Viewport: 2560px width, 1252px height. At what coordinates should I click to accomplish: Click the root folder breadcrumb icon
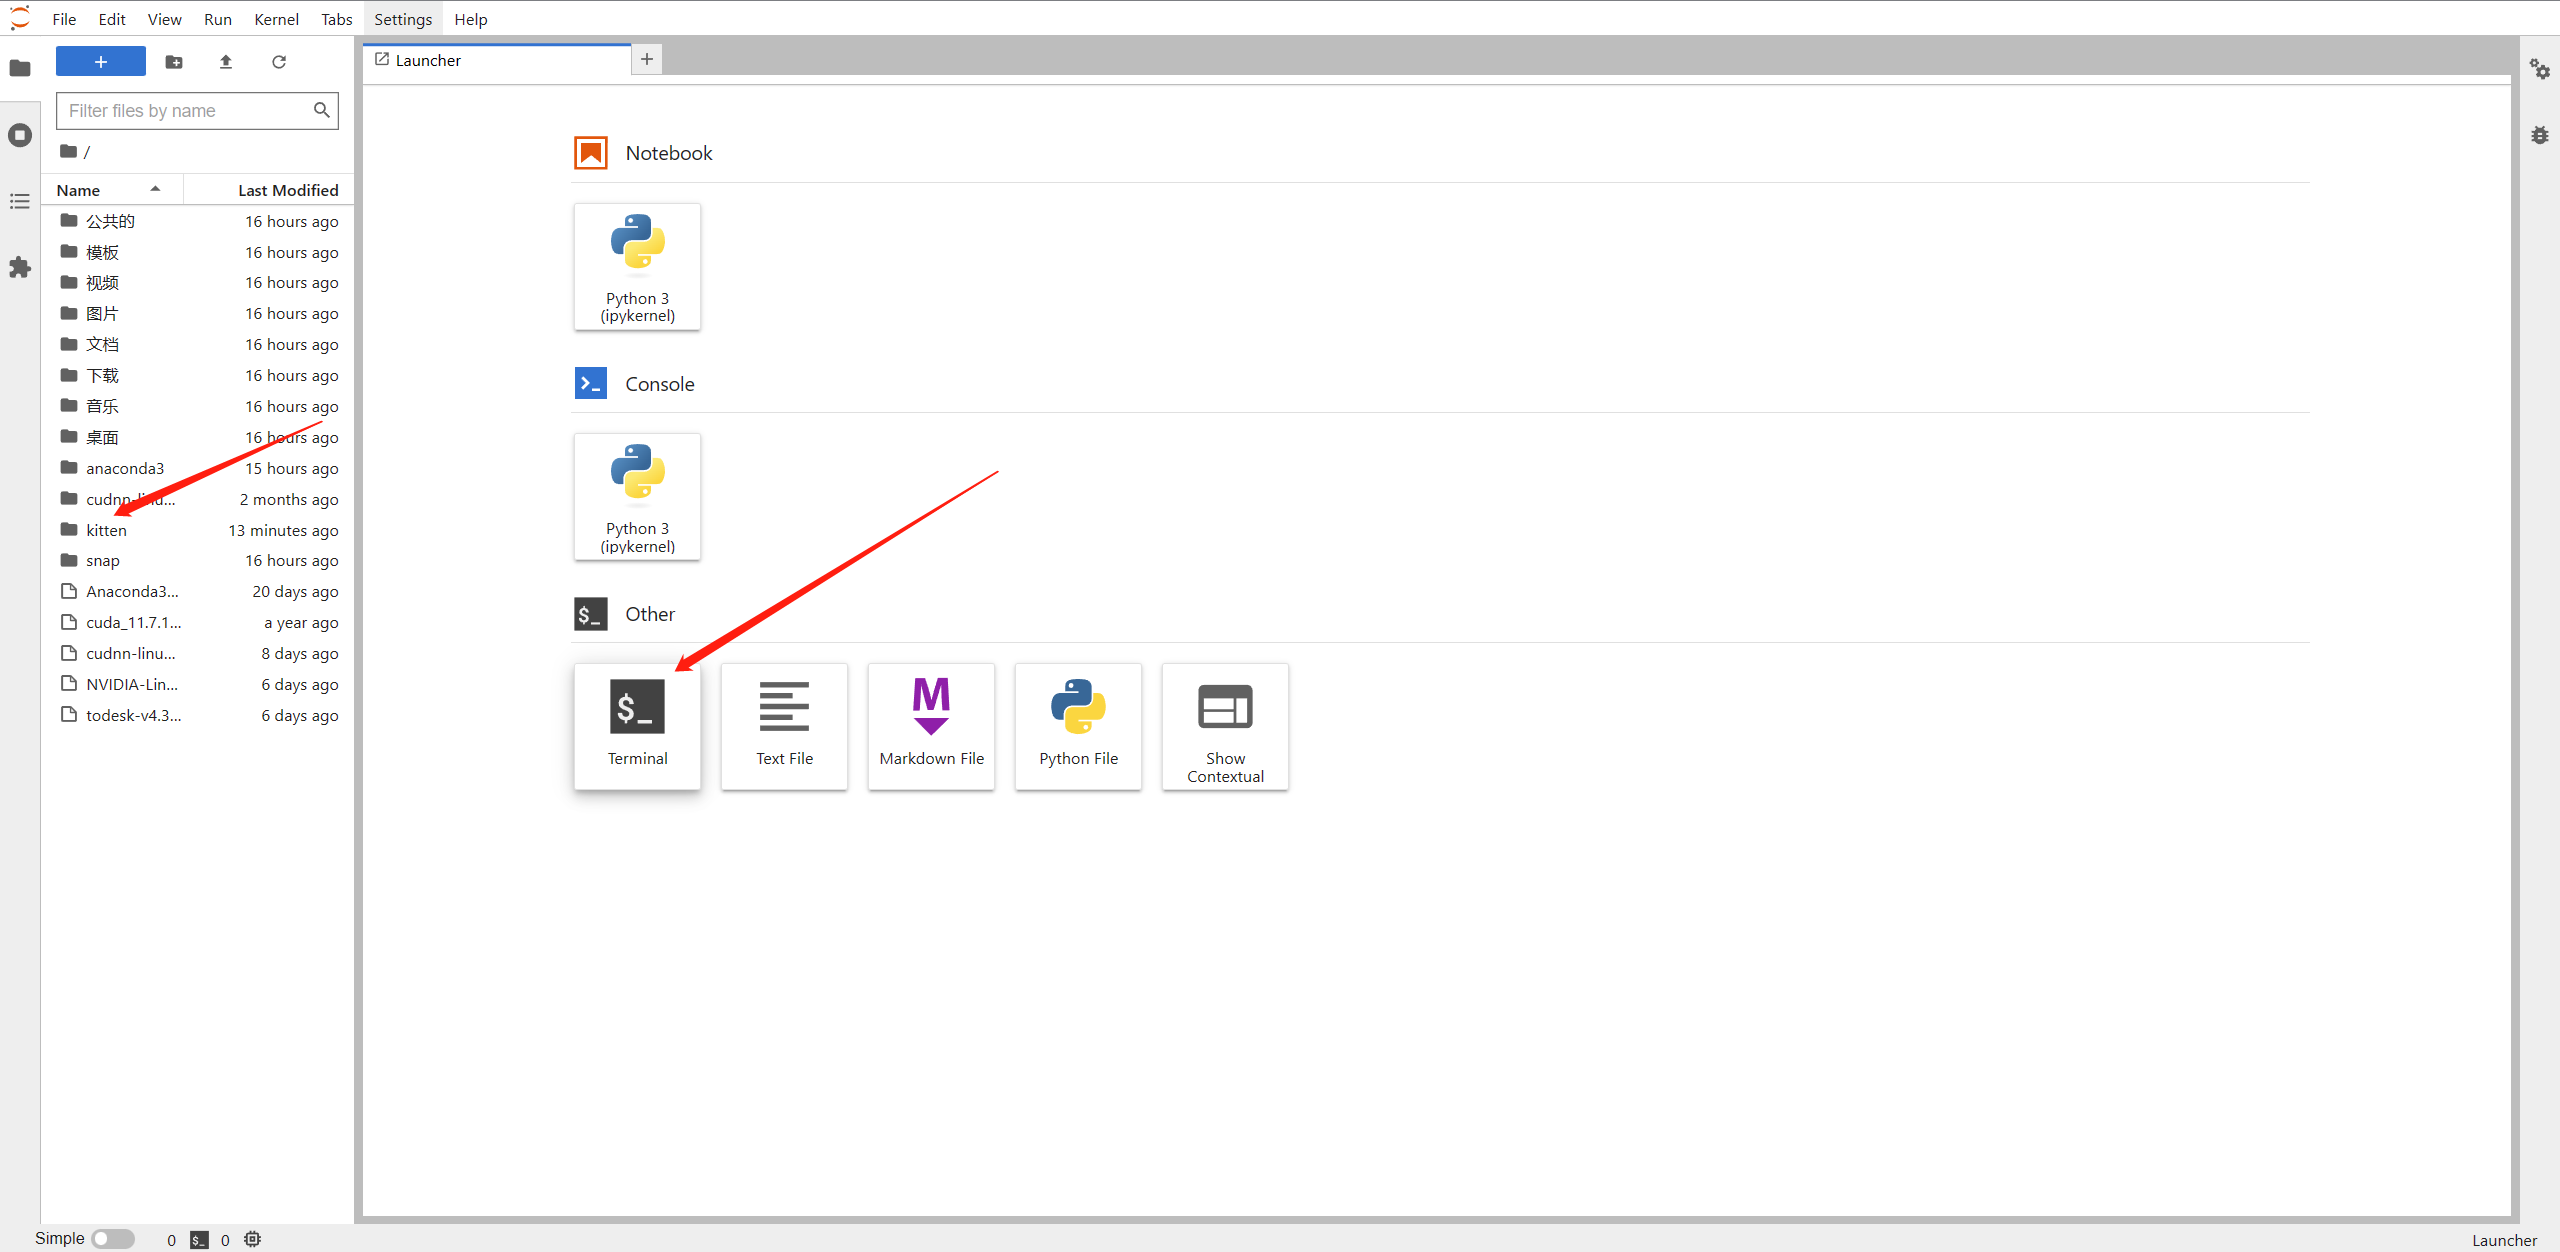68,151
